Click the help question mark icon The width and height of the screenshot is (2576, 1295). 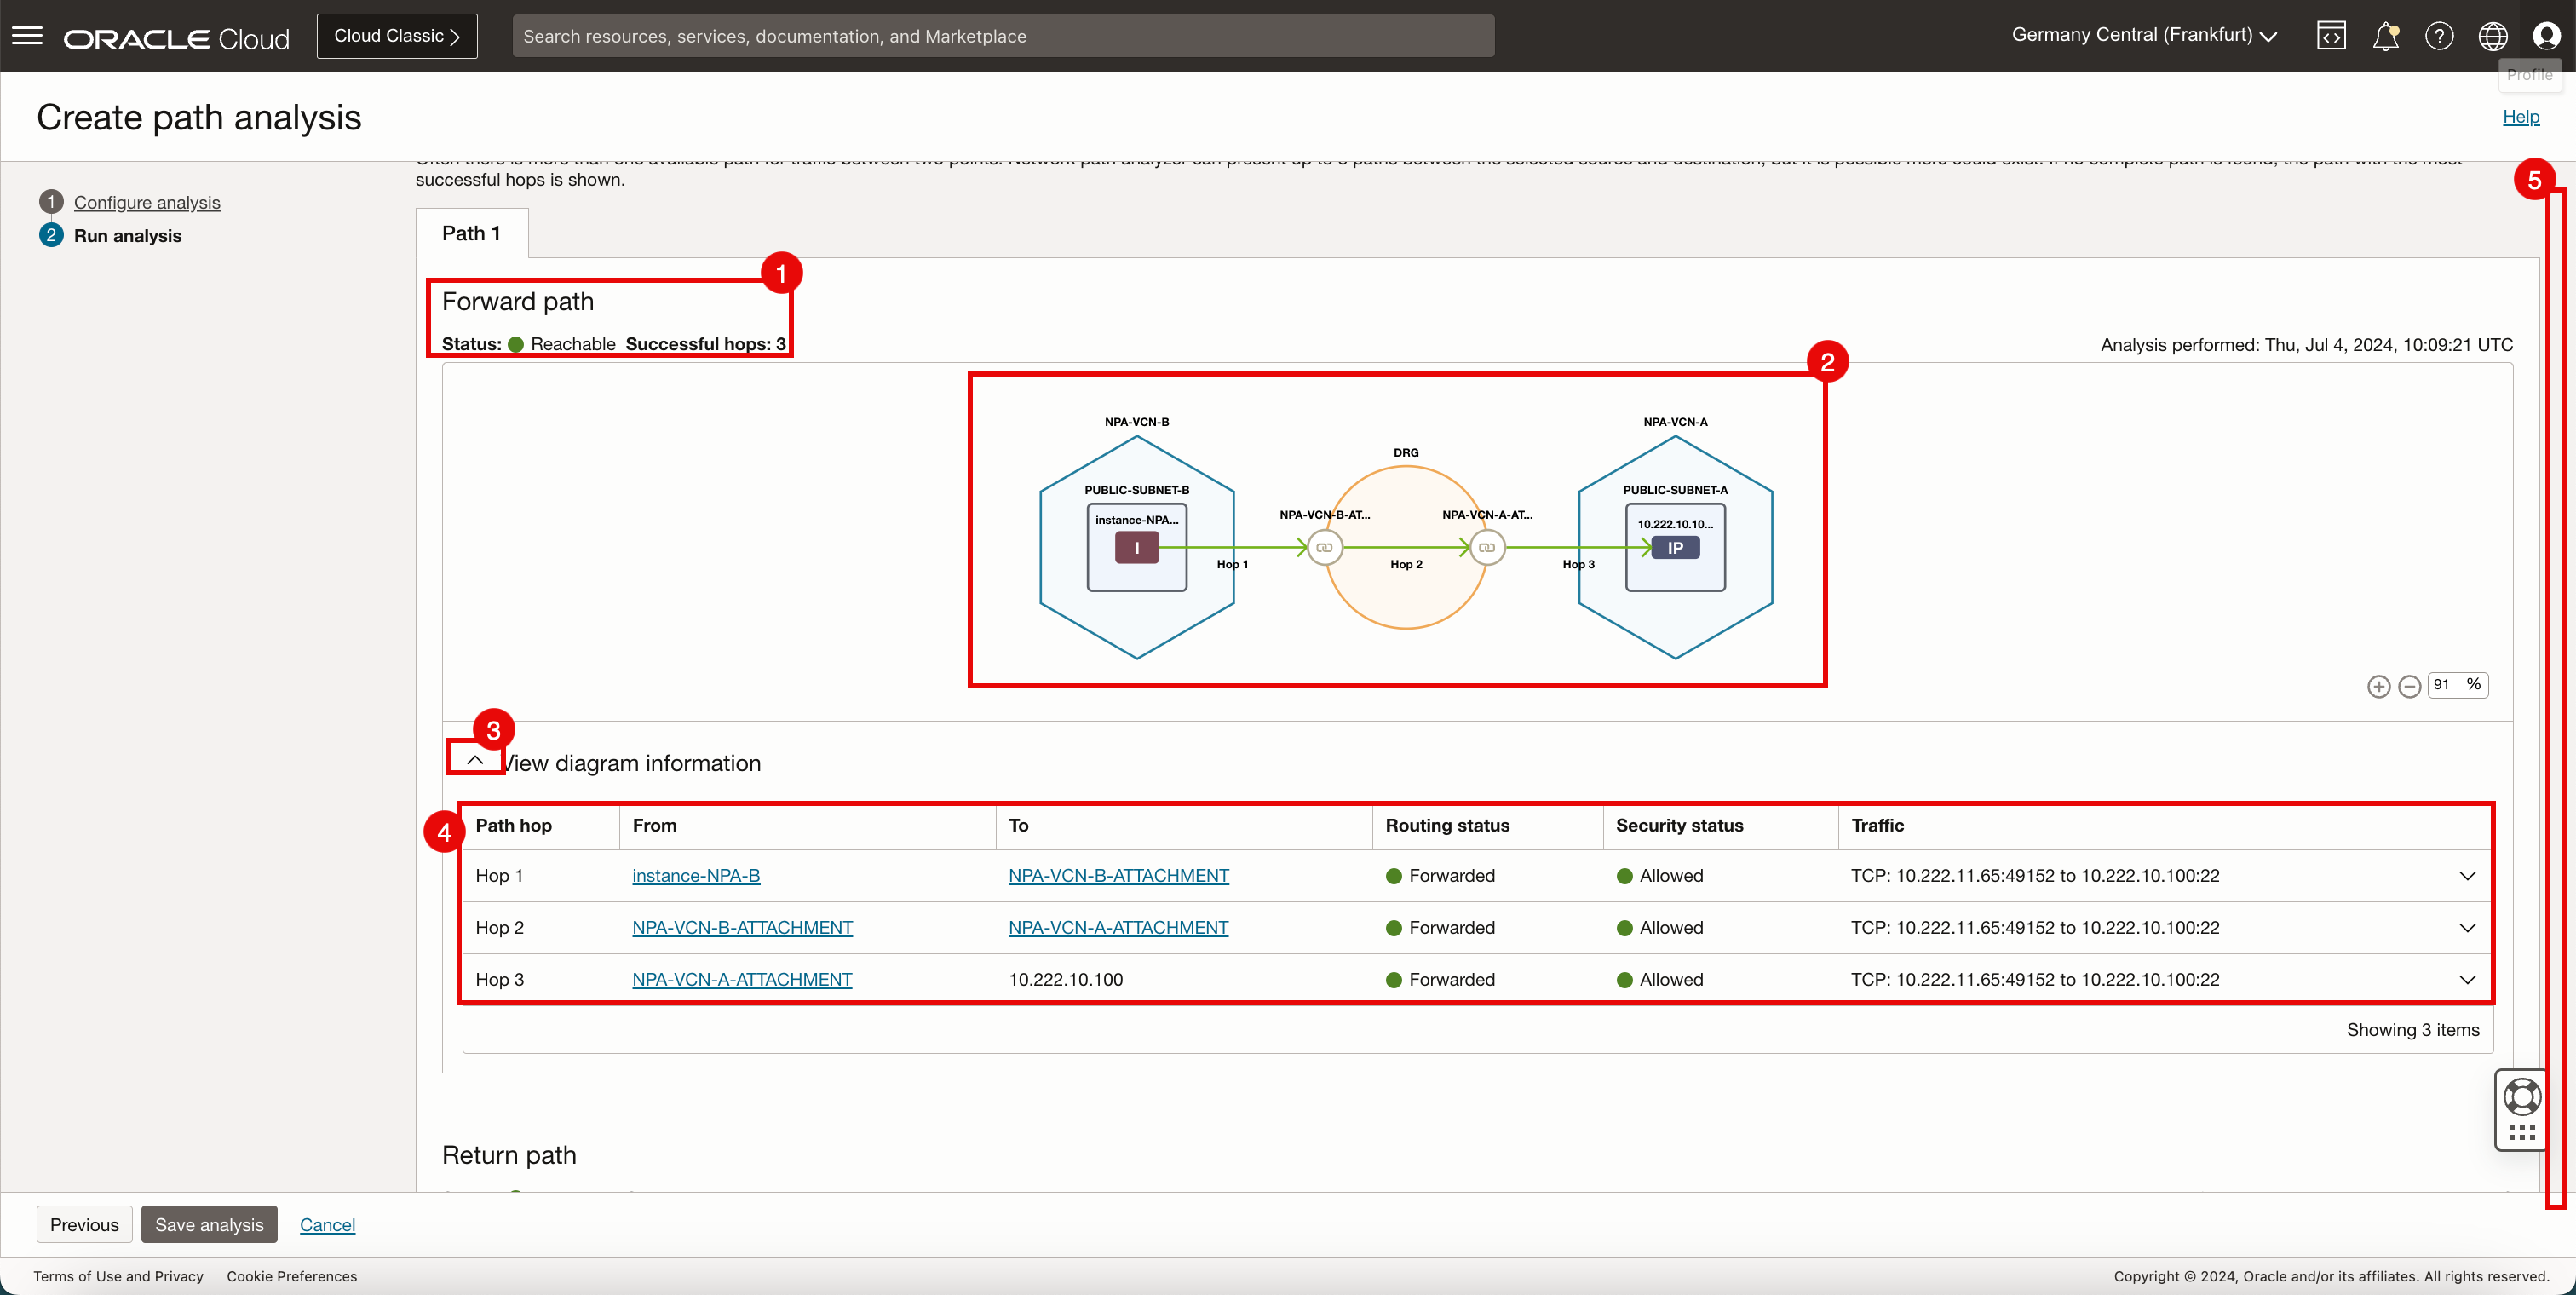[2439, 36]
